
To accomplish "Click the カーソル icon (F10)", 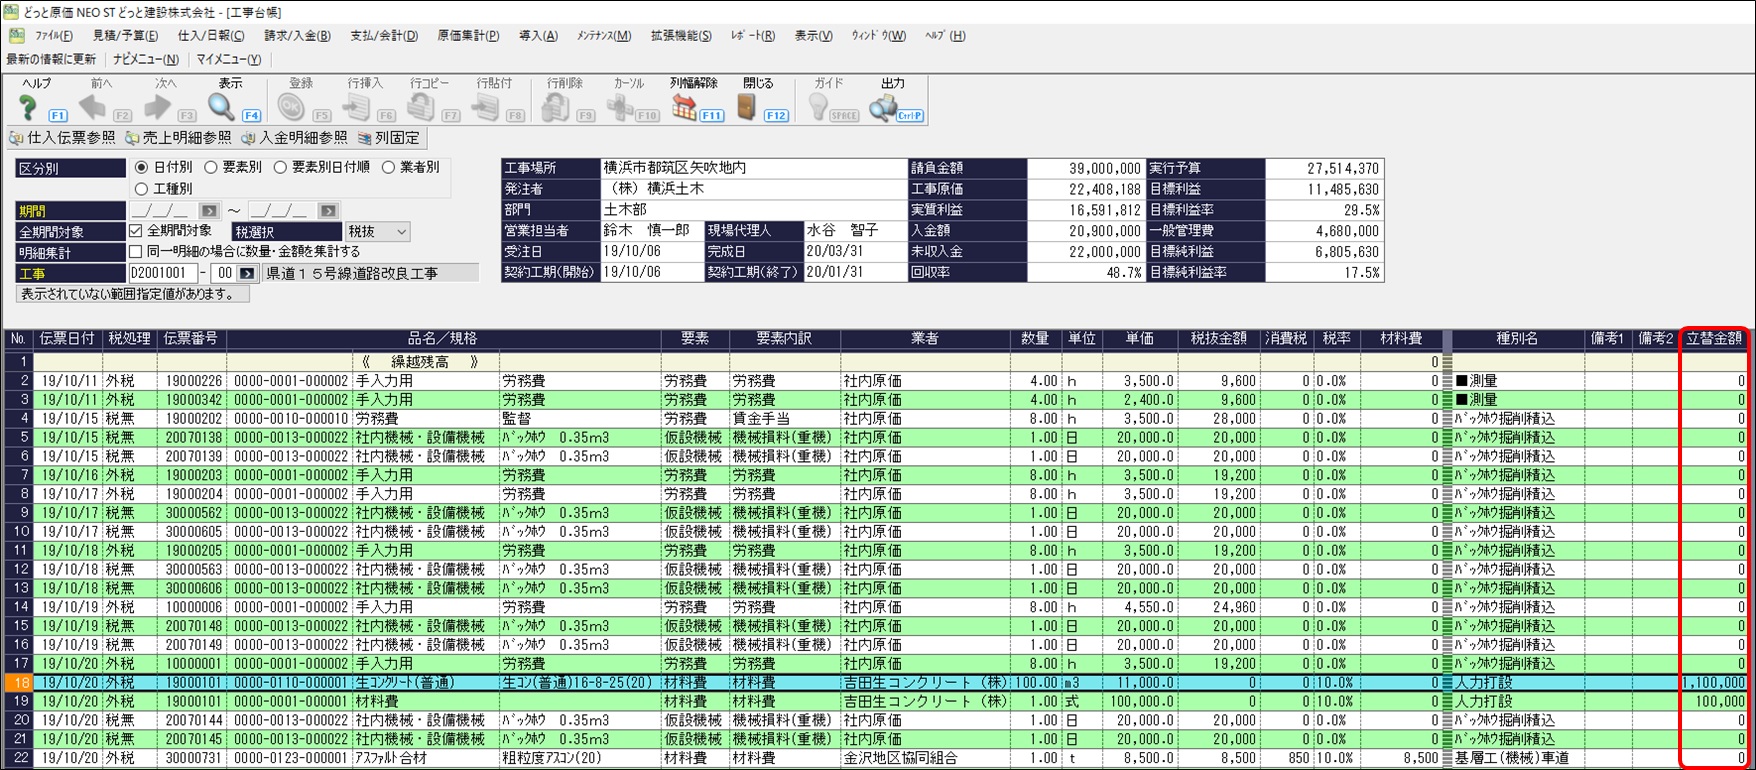I will pyautogui.click(x=620, y=107).
